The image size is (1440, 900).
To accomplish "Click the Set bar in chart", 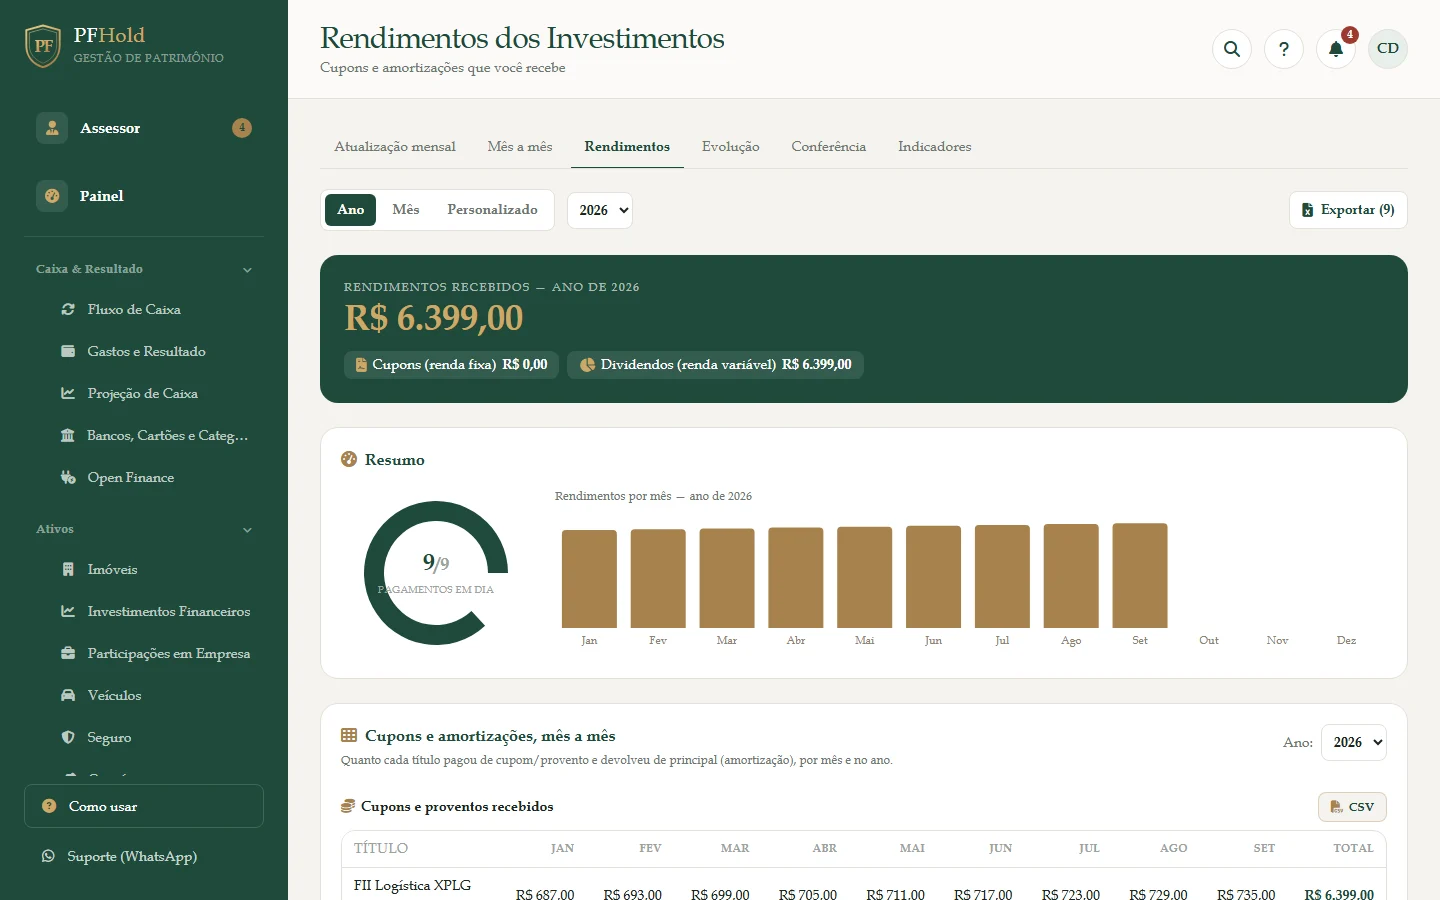I will click(1140, 576).
